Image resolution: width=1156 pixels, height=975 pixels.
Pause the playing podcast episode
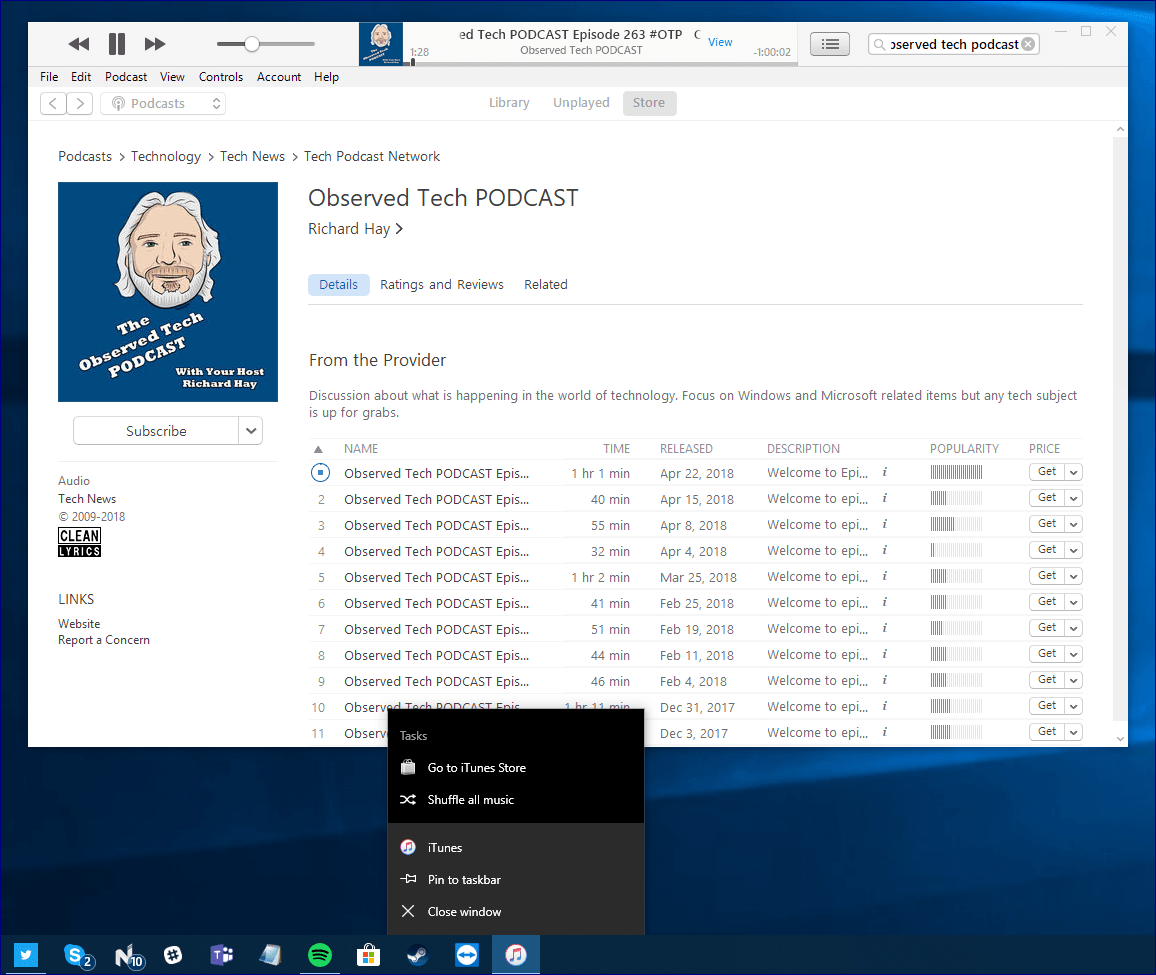pyautogui.click(x=117, y=44)
